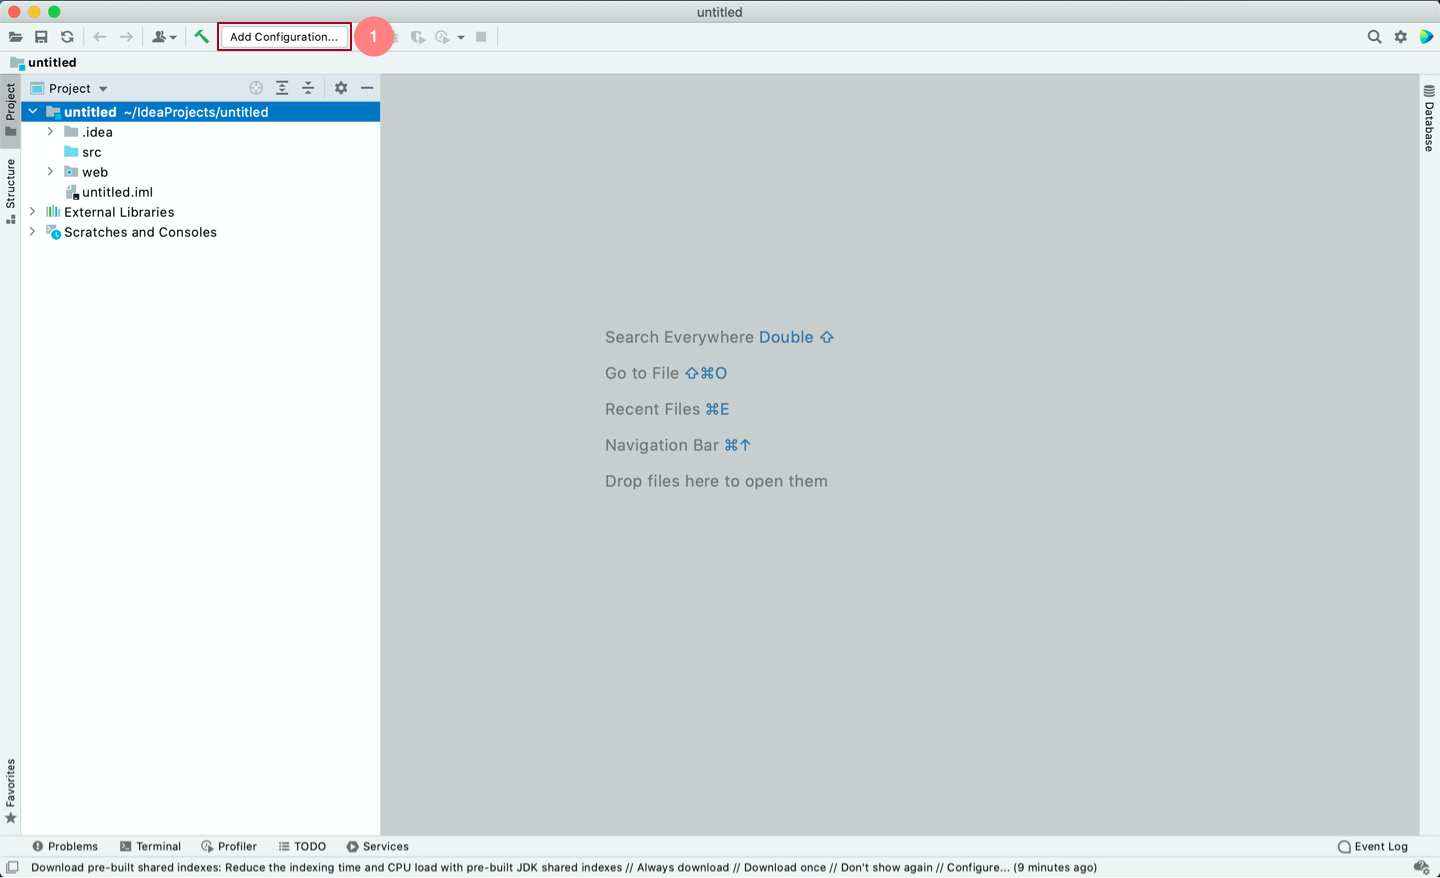The height and width of the screenshot is (878, 1440).
Task: Open the run profiler dropdown arrow
Action: [x=461, y=38]
